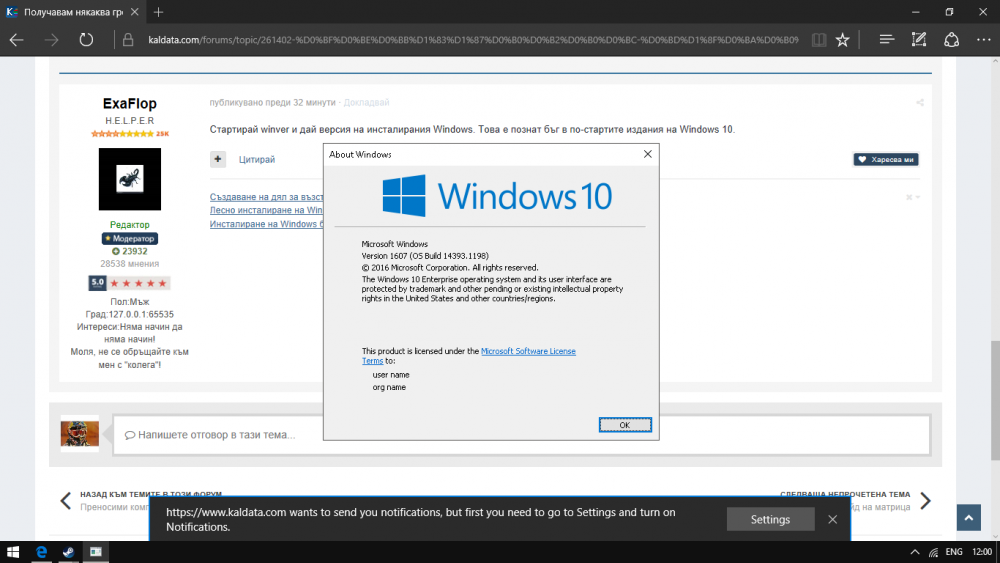Image resolution: width=1000 pixels, height=563 pixels.
Task: Click Steam icon in taskbar
Action: [x=68, y=552]
